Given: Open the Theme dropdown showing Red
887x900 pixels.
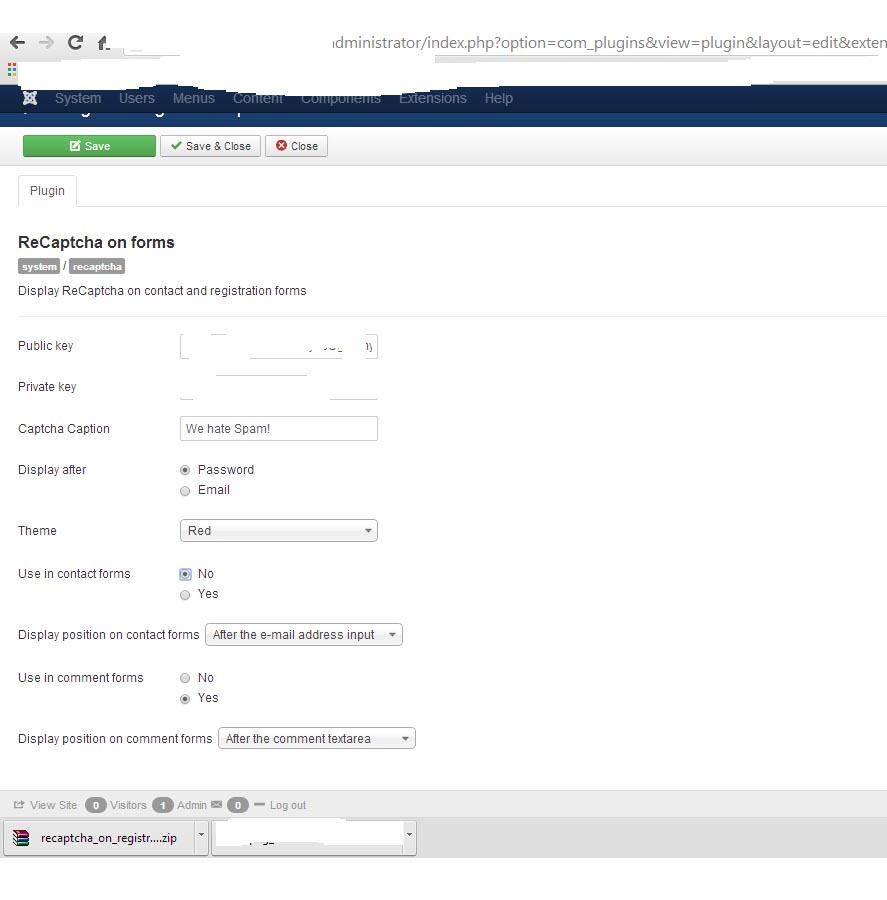Looking at the screenshot, I should (x=278, y=530).
